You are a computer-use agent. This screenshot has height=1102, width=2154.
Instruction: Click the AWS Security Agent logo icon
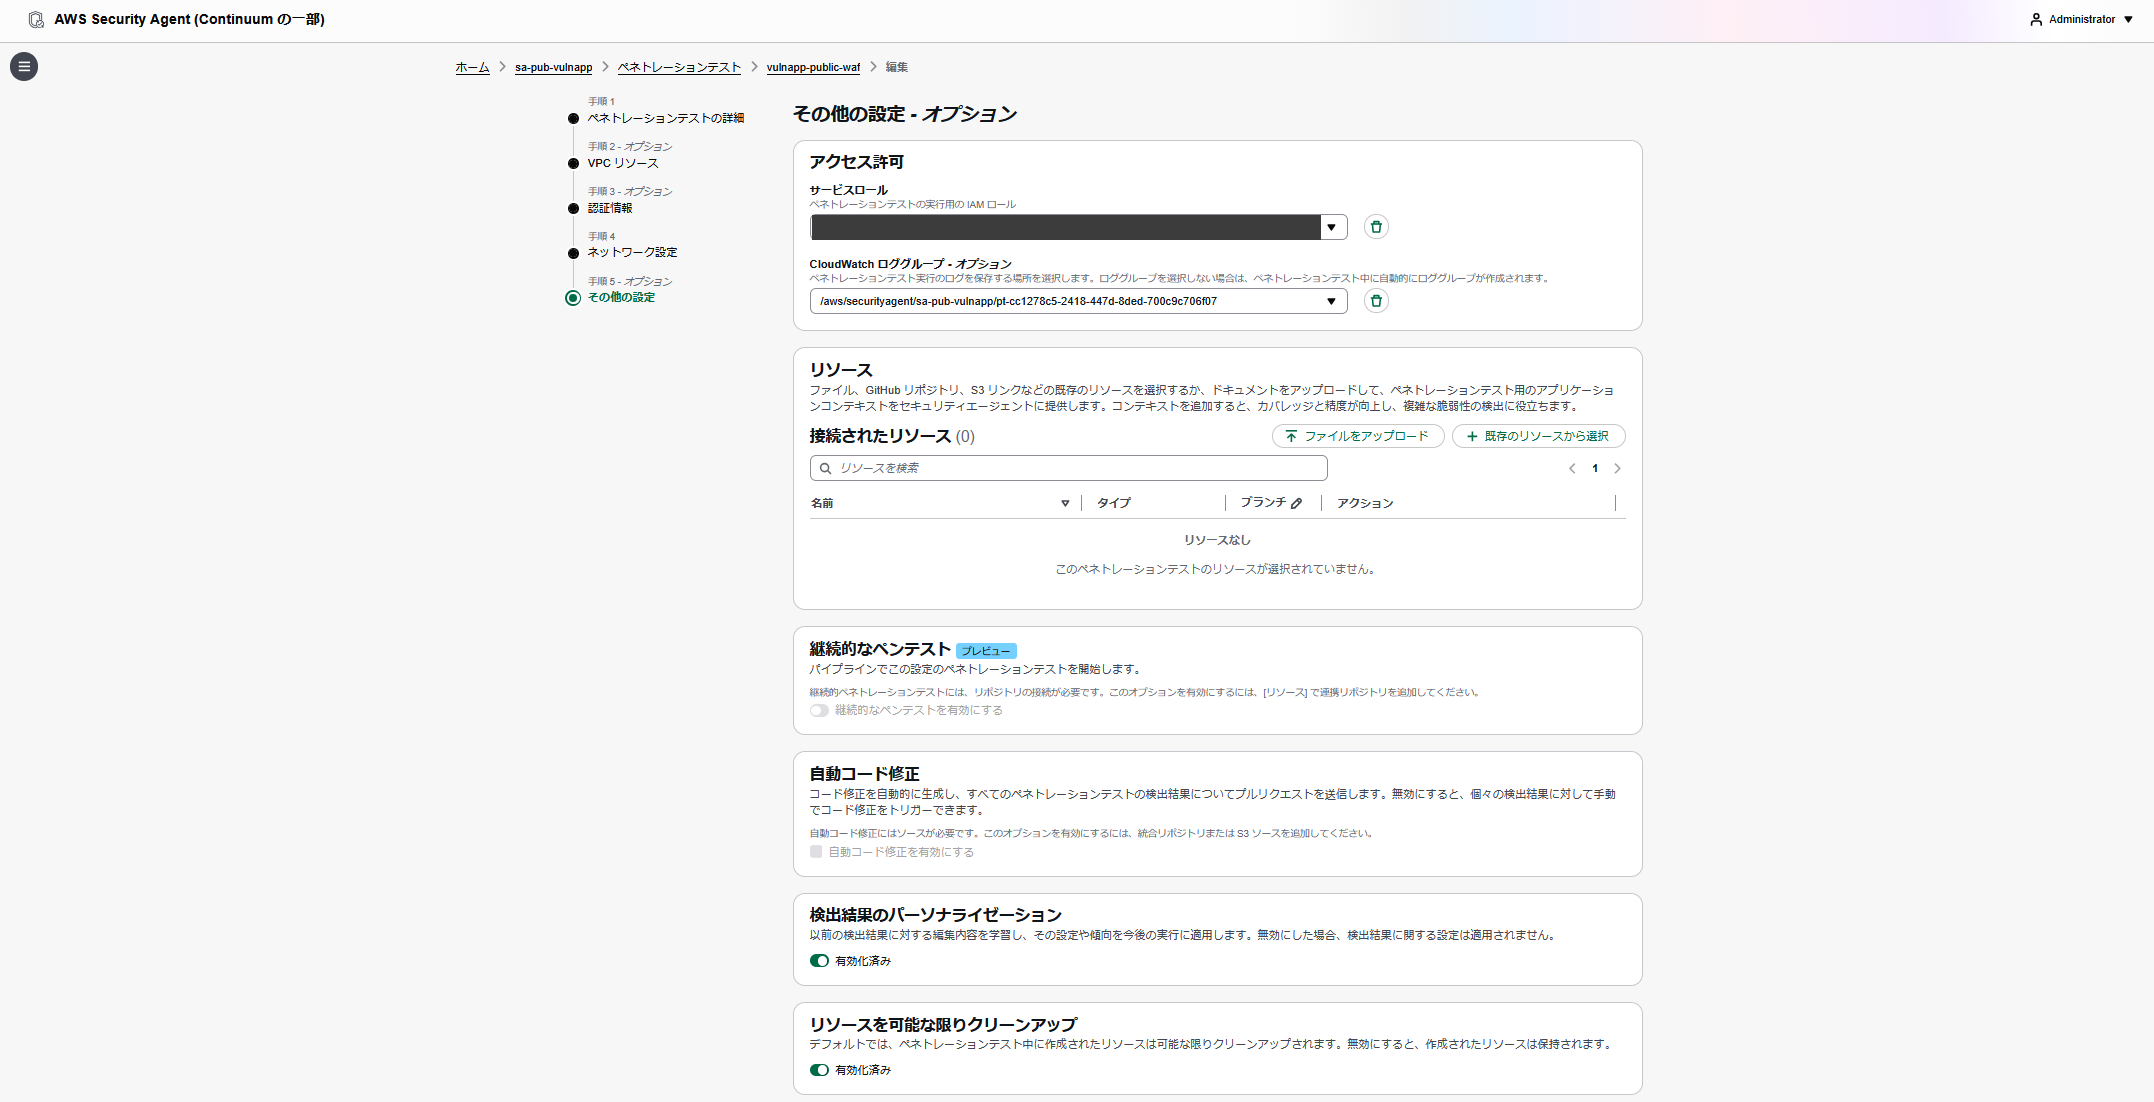tap(36, 19)
